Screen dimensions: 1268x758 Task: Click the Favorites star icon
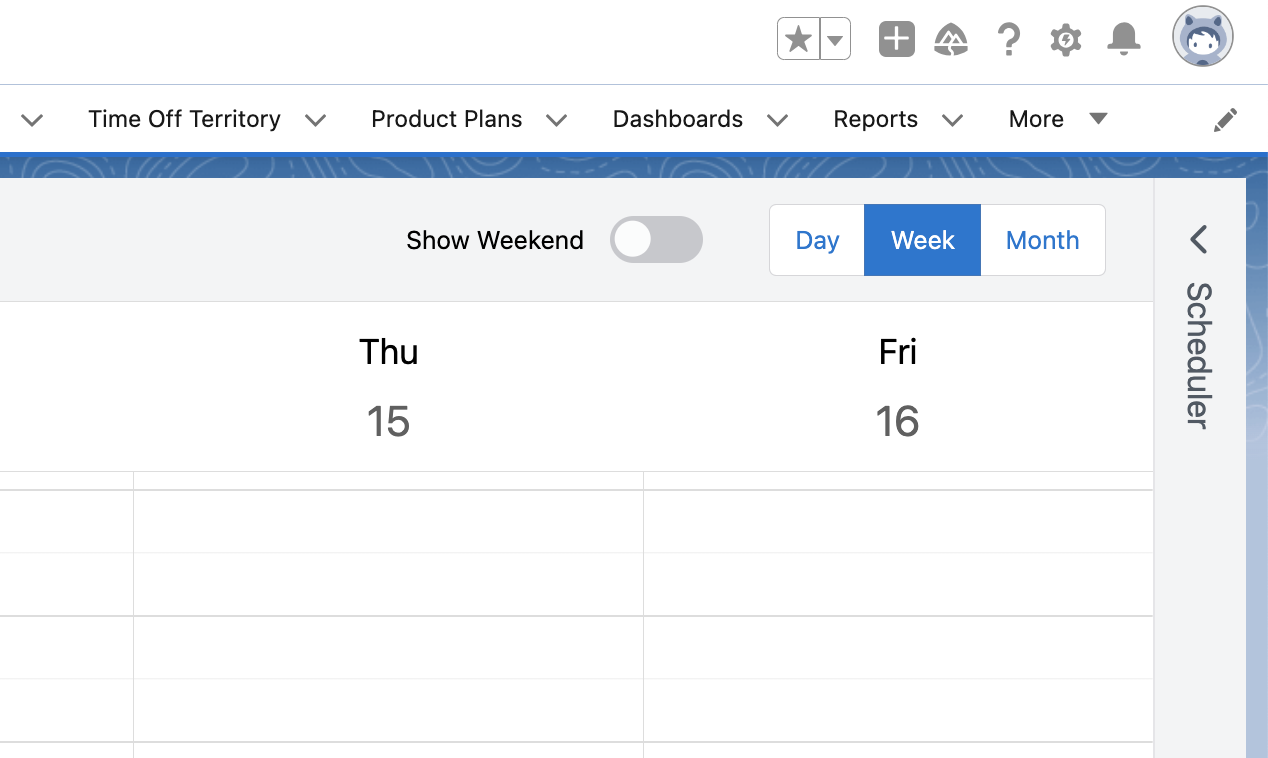coord(798,40)
